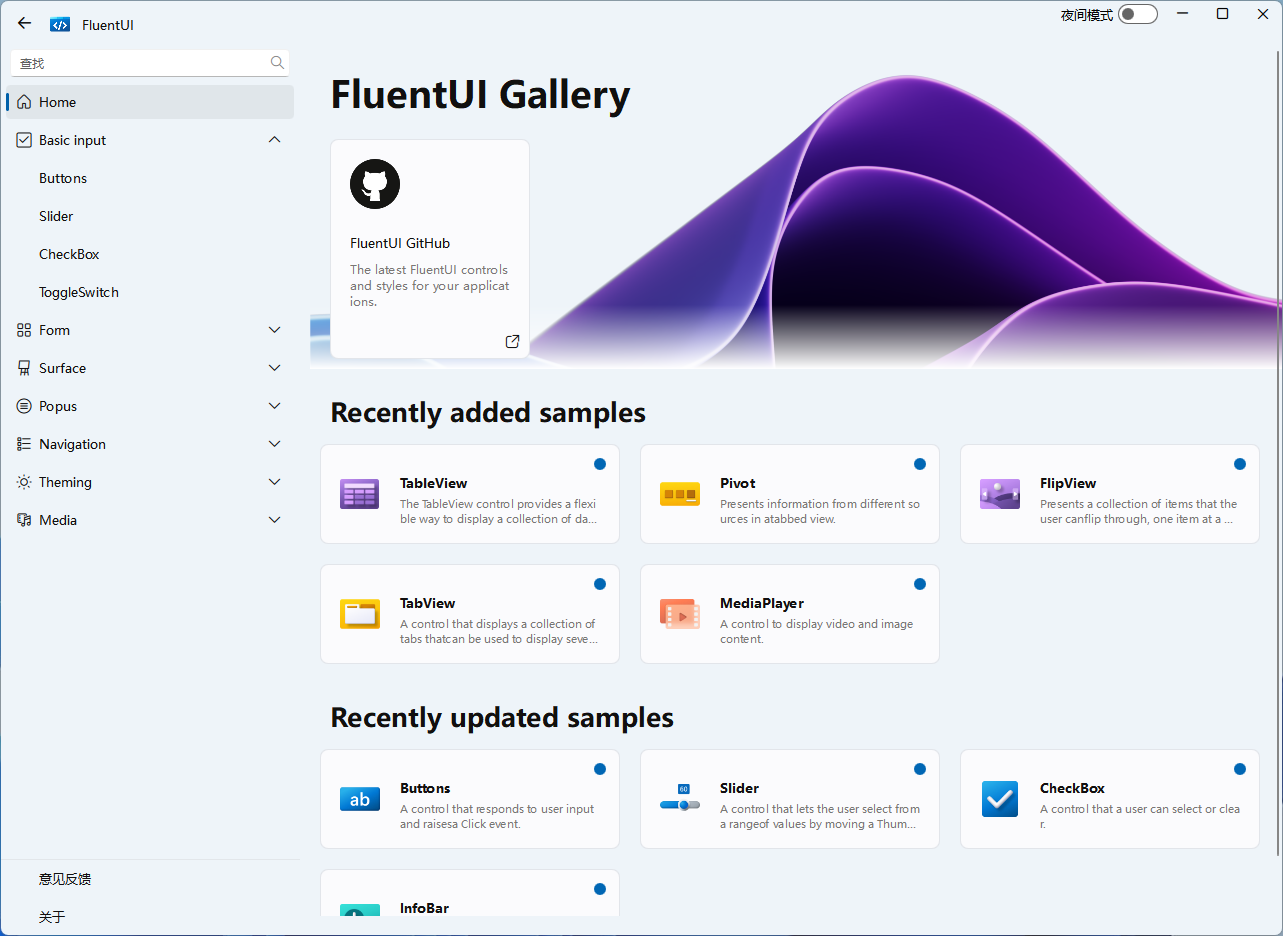This screenshot has height=936, width=1283.
Task: Click the Home house icon
Action: 24,102
